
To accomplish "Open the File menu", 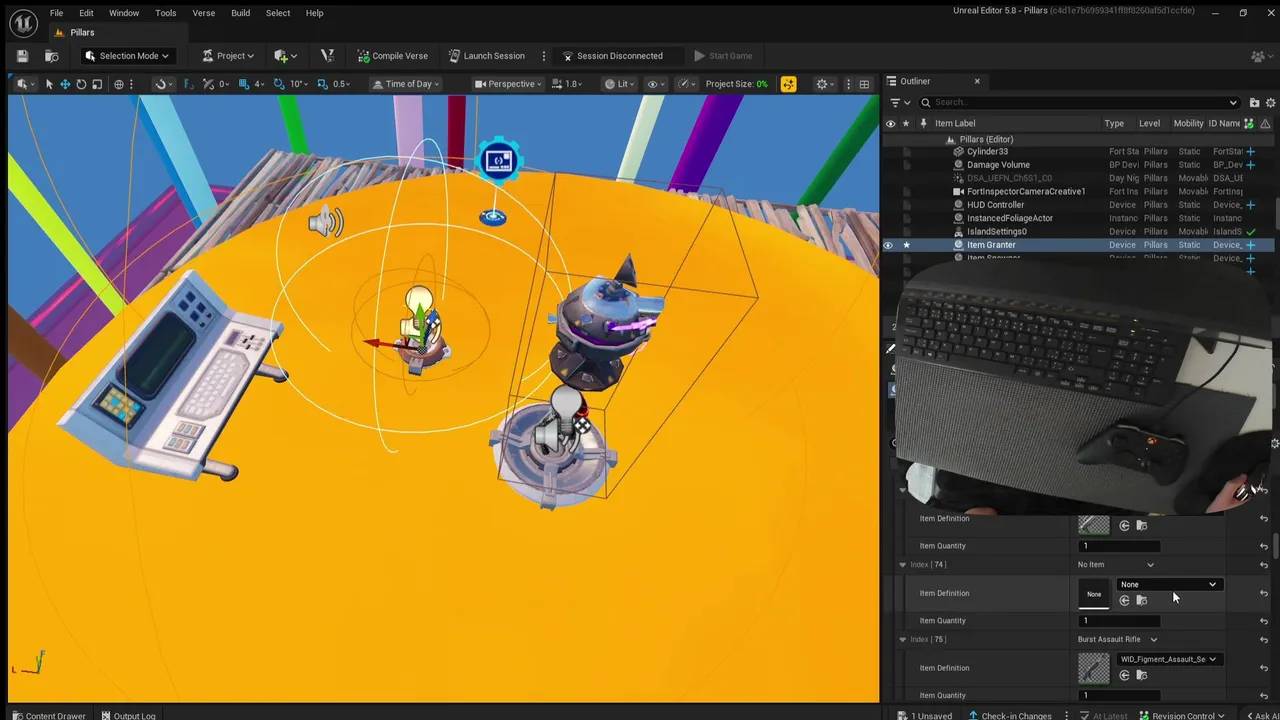I will (57, 13).
